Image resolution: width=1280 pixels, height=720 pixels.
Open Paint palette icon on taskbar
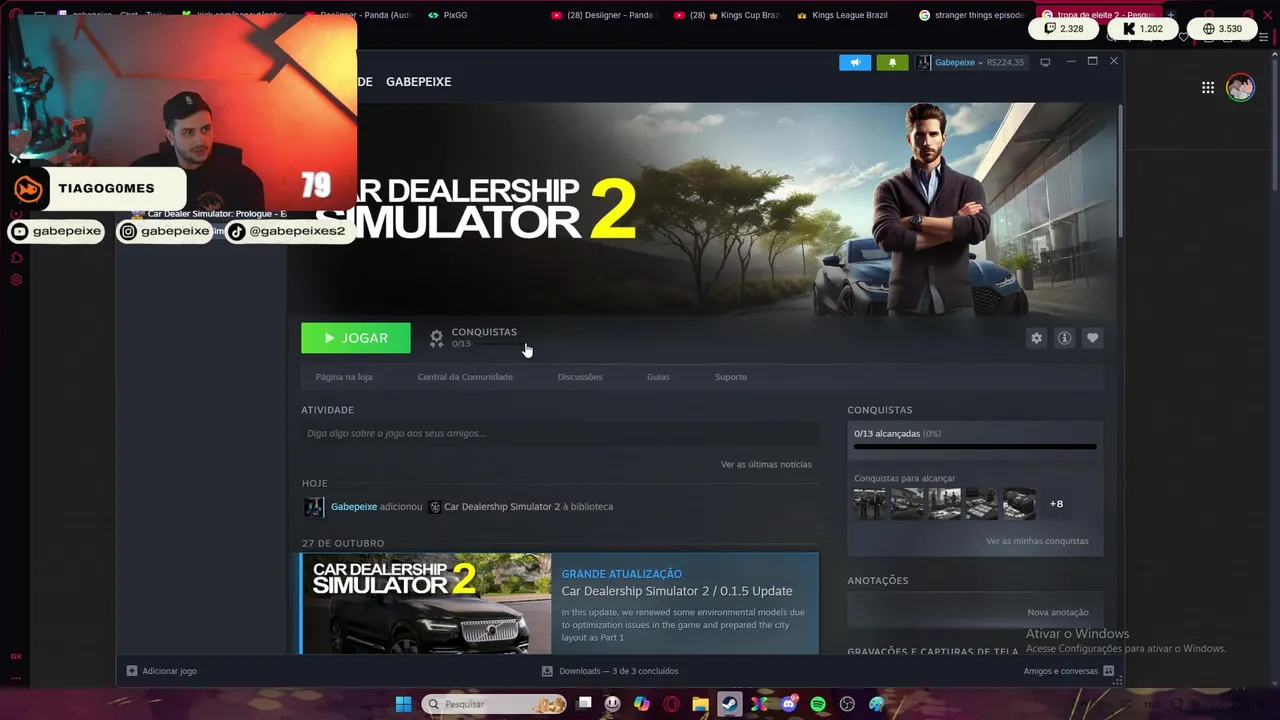(877, 704)
